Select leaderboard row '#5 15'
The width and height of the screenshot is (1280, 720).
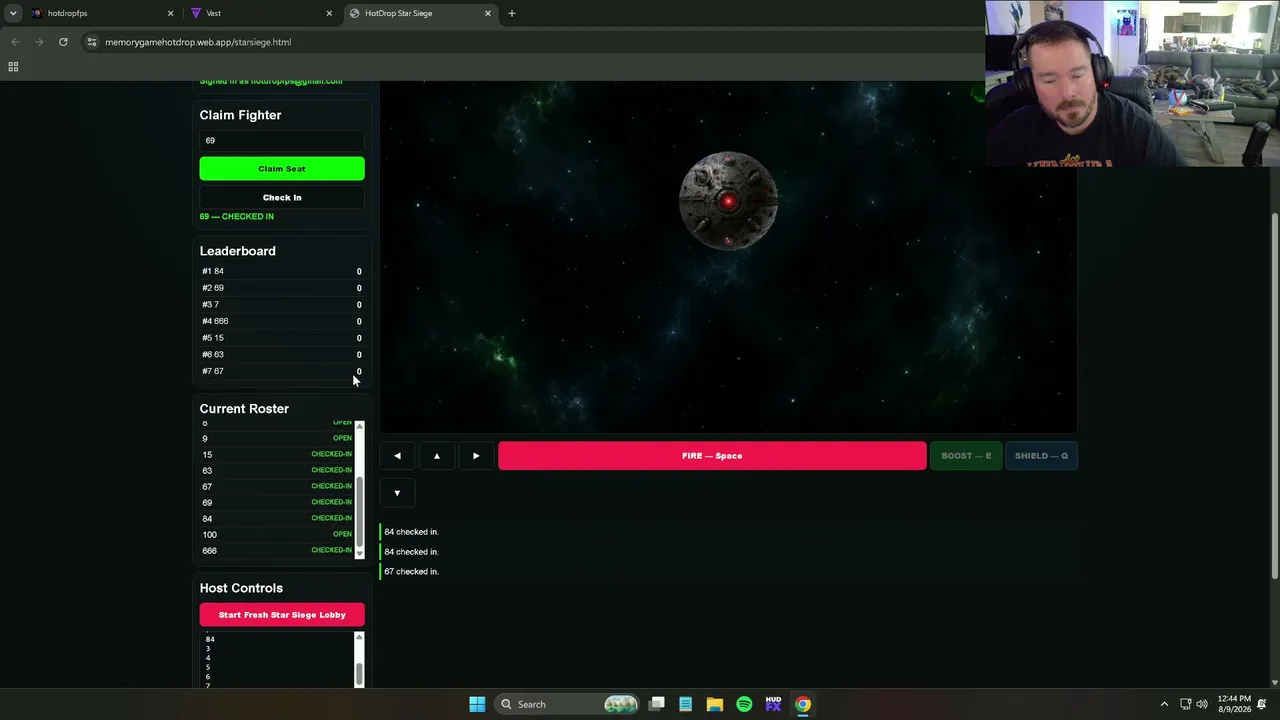pyautogui.click(x=282, y=338)
